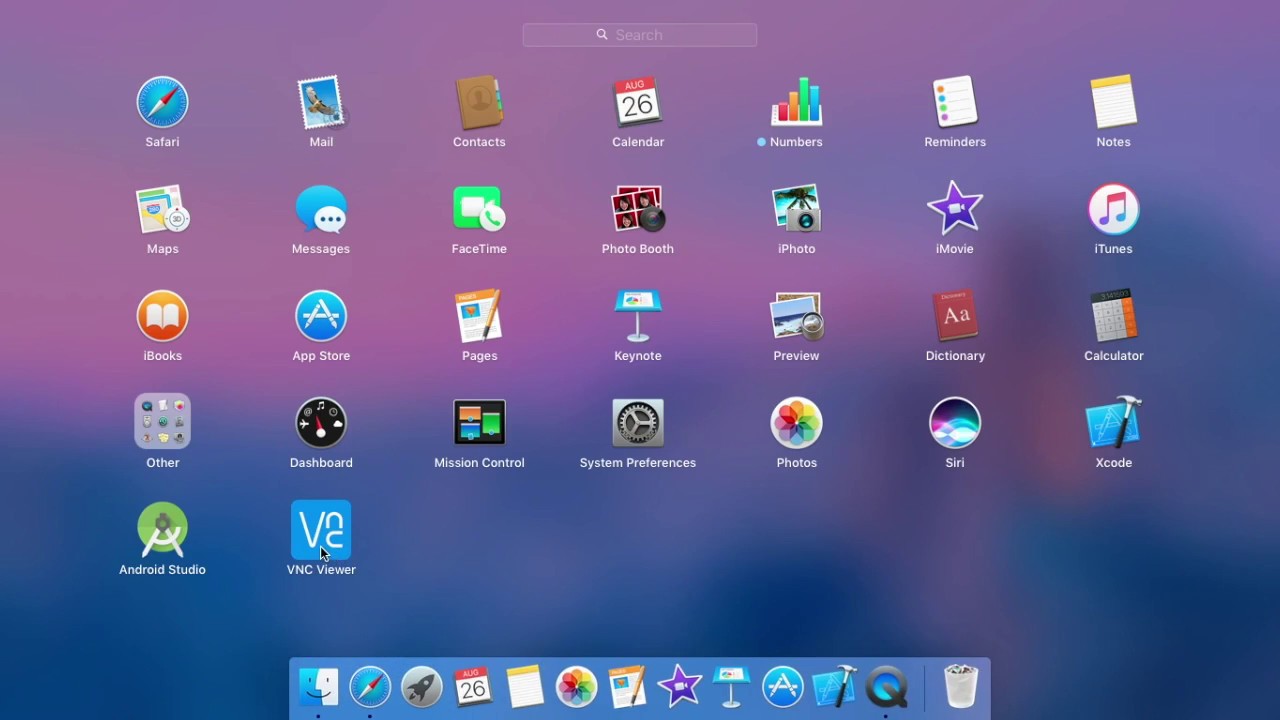Image resolution: width=1280 pixels, height=720 pixels.
Task: Start the FaceTime app
Action: (x=479, y=210)
